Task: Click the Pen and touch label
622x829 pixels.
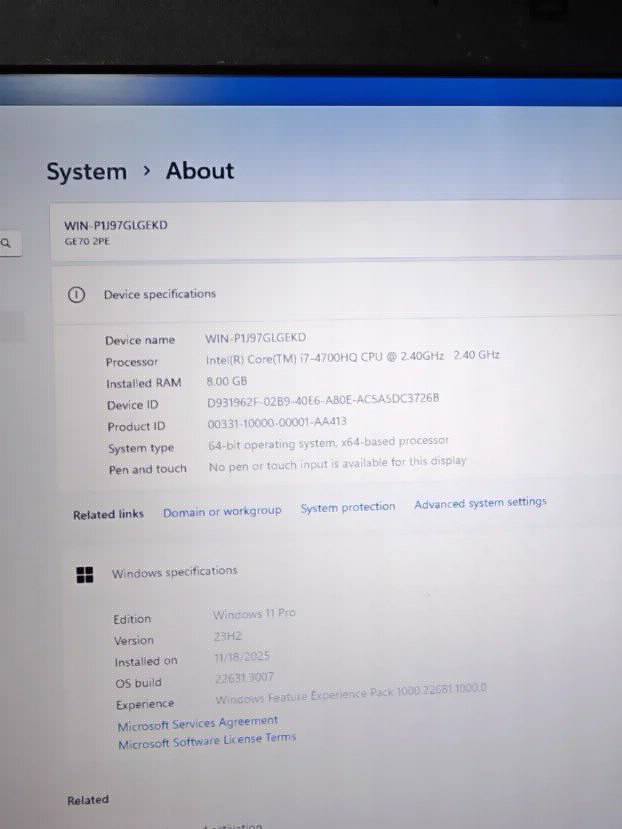Action: [148, 469]
